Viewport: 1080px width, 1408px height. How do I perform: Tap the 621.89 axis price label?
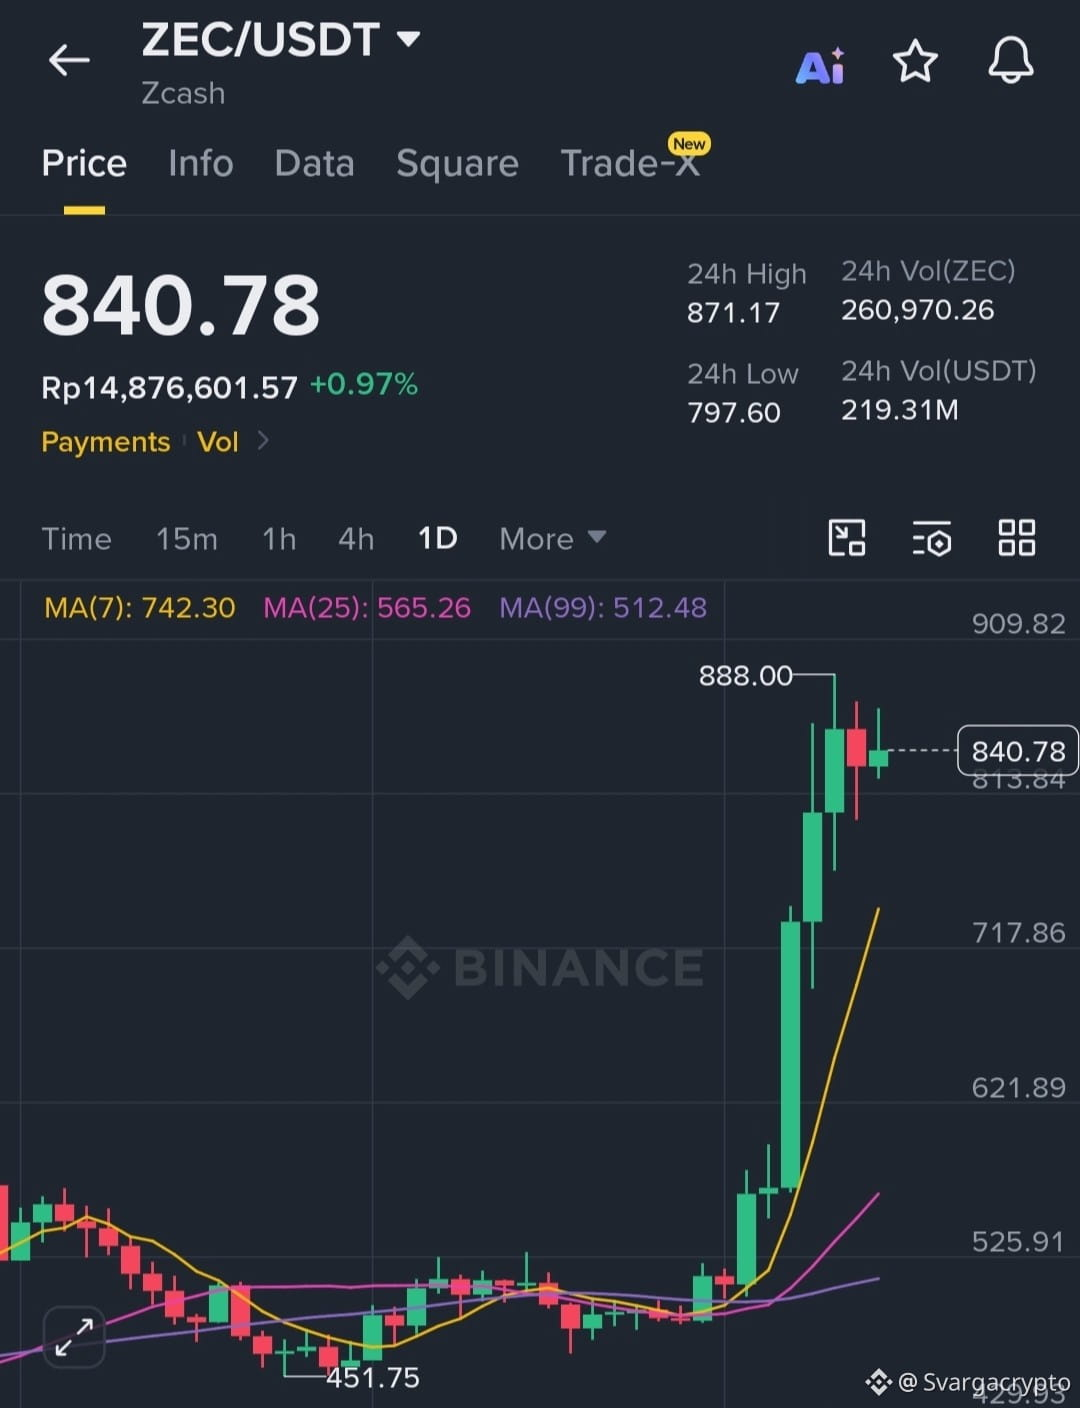coord(1018,1088)
